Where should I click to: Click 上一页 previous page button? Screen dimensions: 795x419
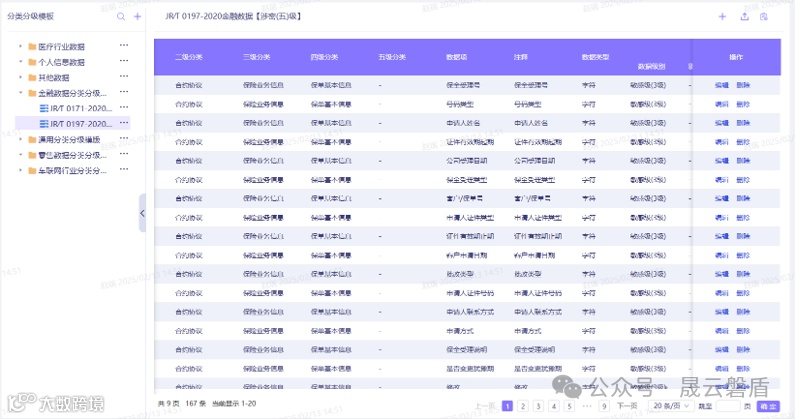[485, 406]
